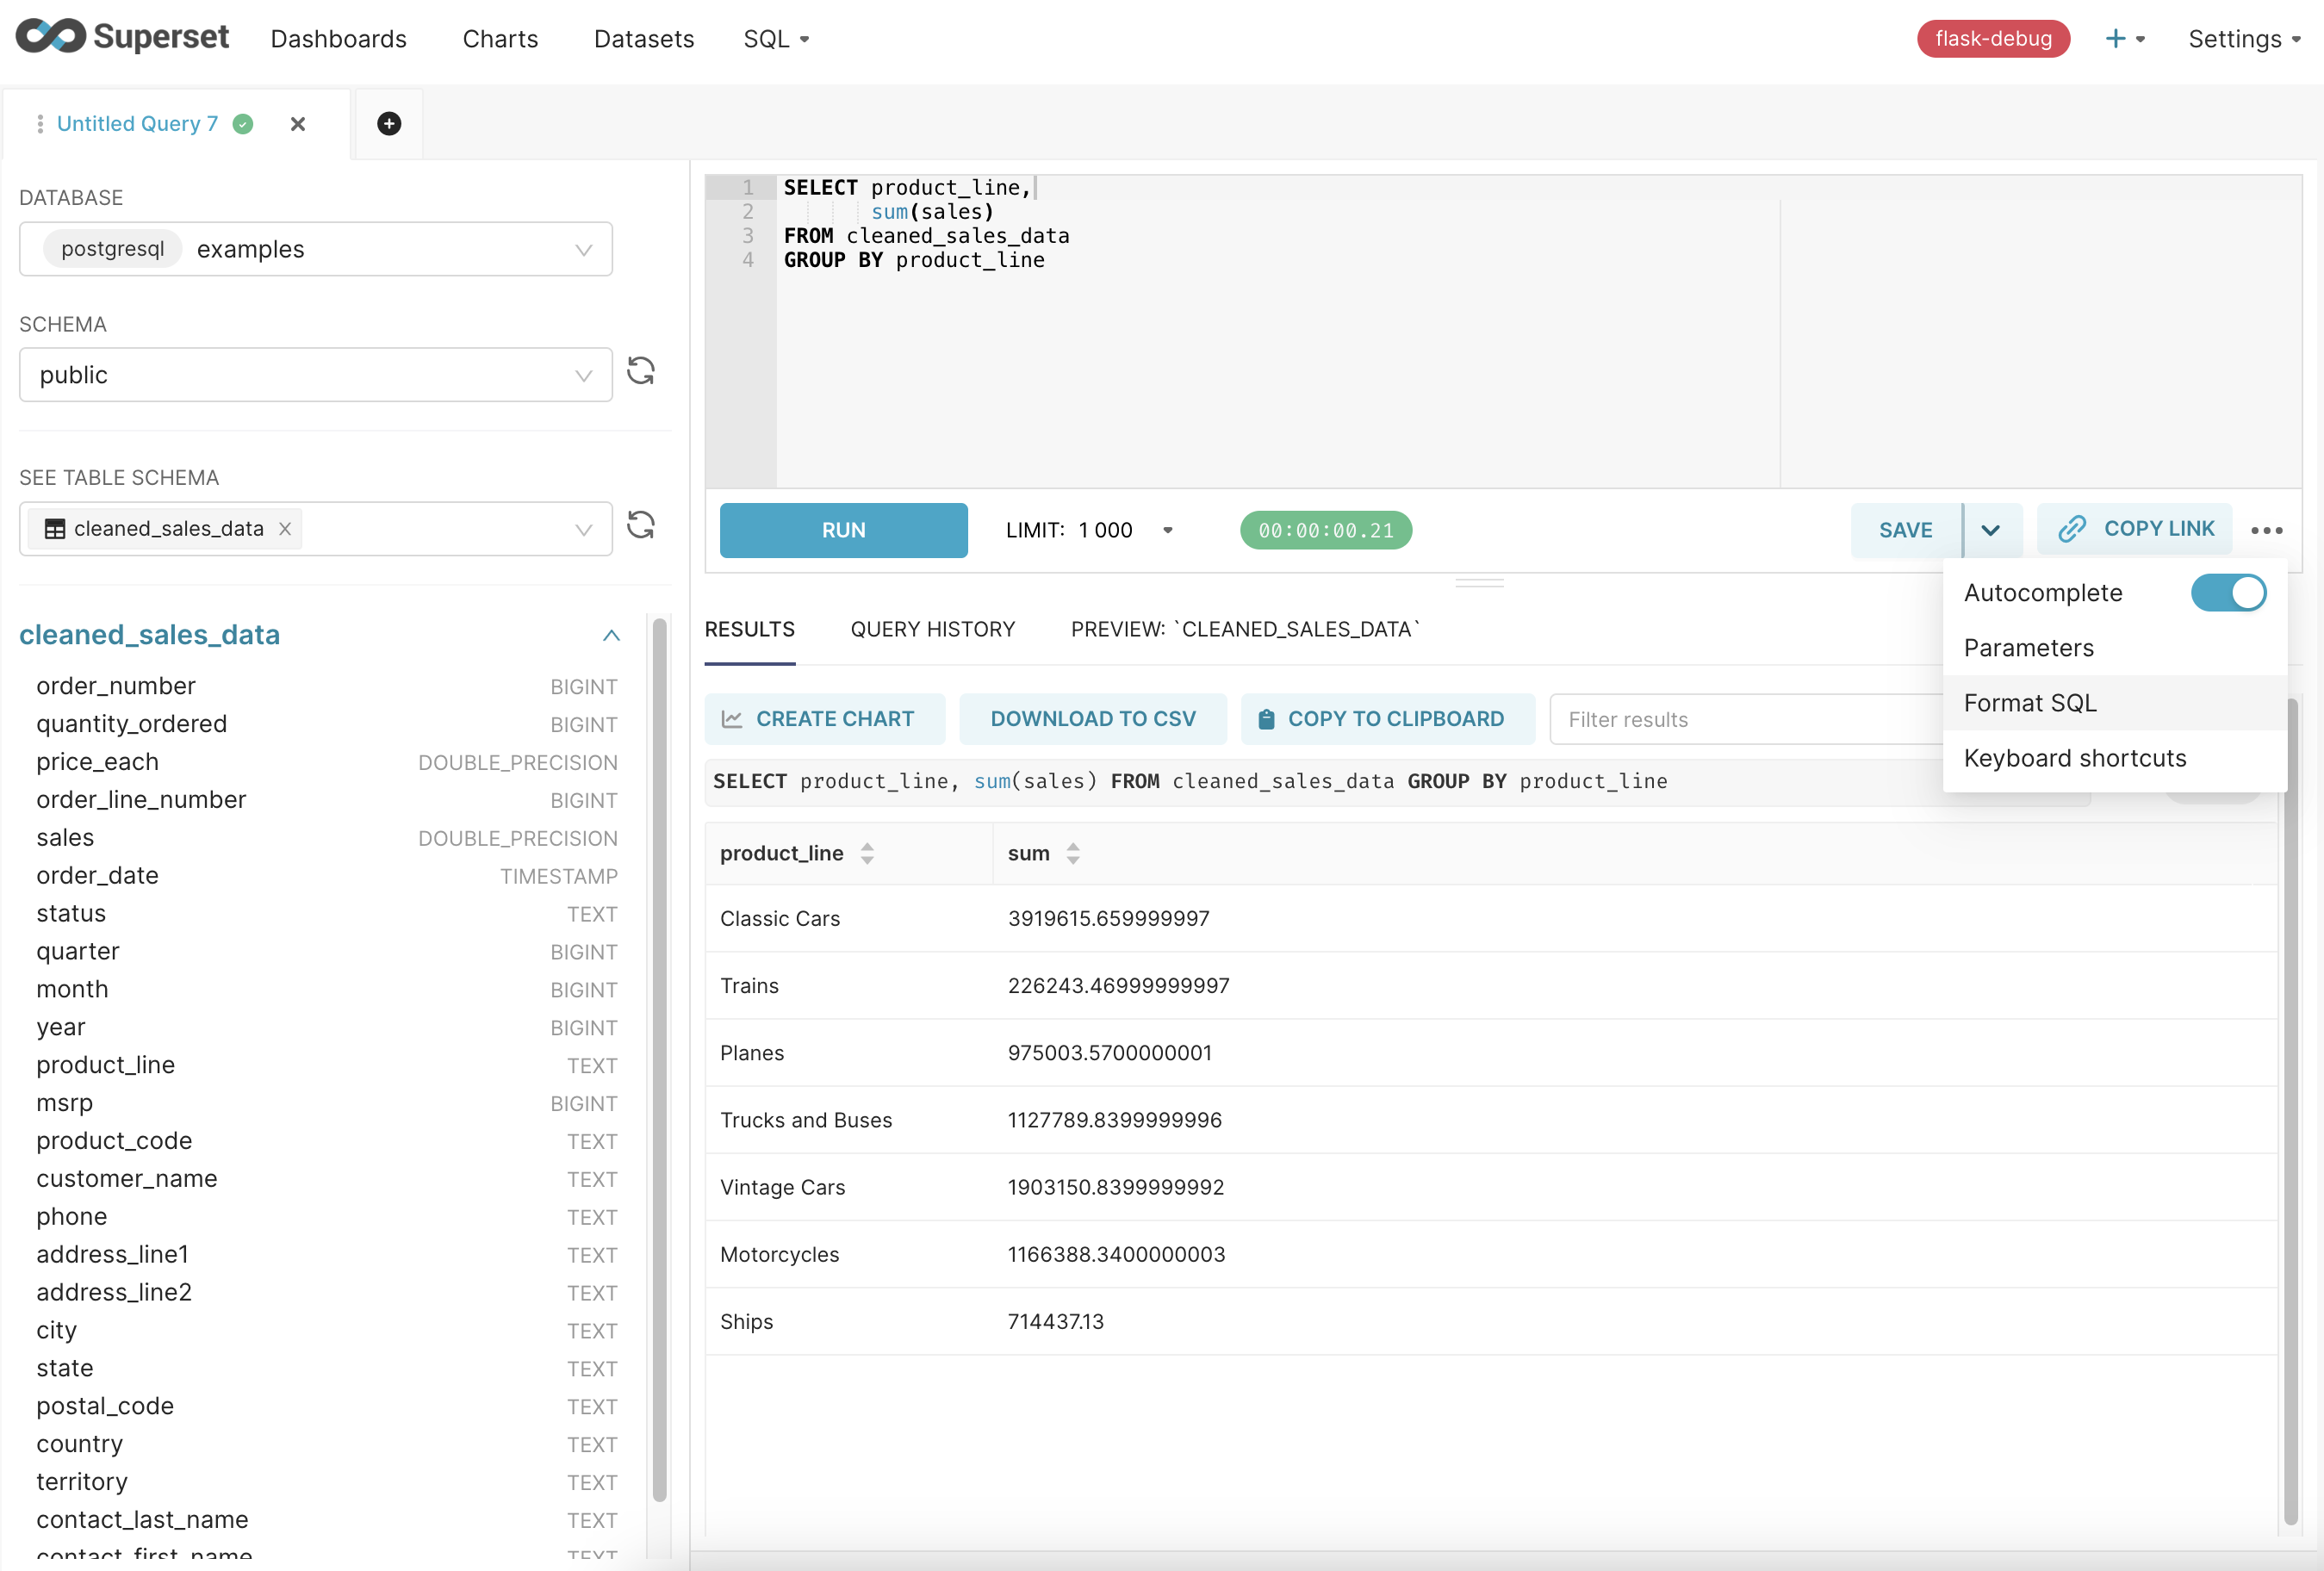Click the Superset logo
Viewport: 2324px width, 1571px height.
point(122,37)
